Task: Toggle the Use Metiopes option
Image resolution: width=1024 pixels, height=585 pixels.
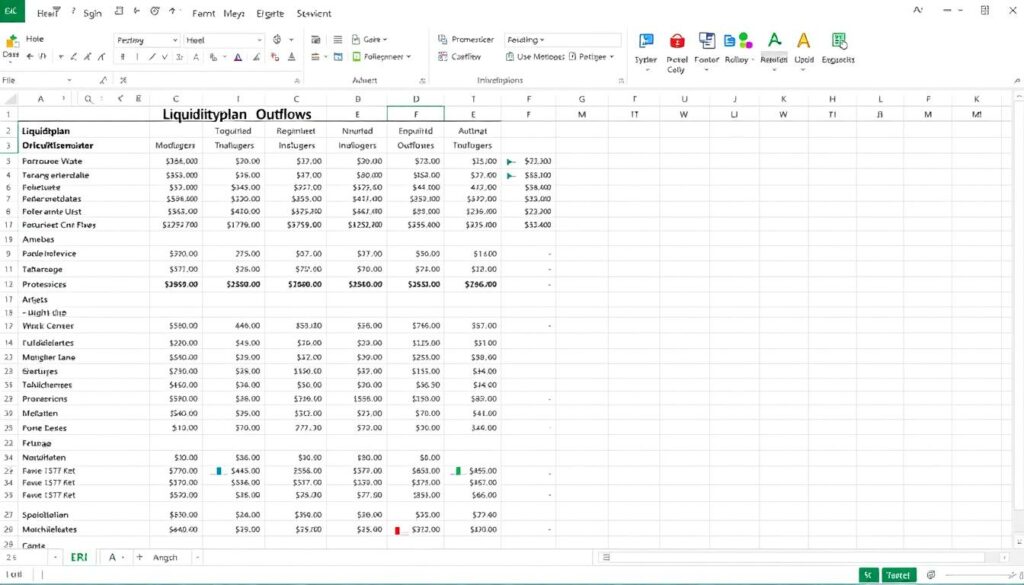Action: click(x=535, y=57)
